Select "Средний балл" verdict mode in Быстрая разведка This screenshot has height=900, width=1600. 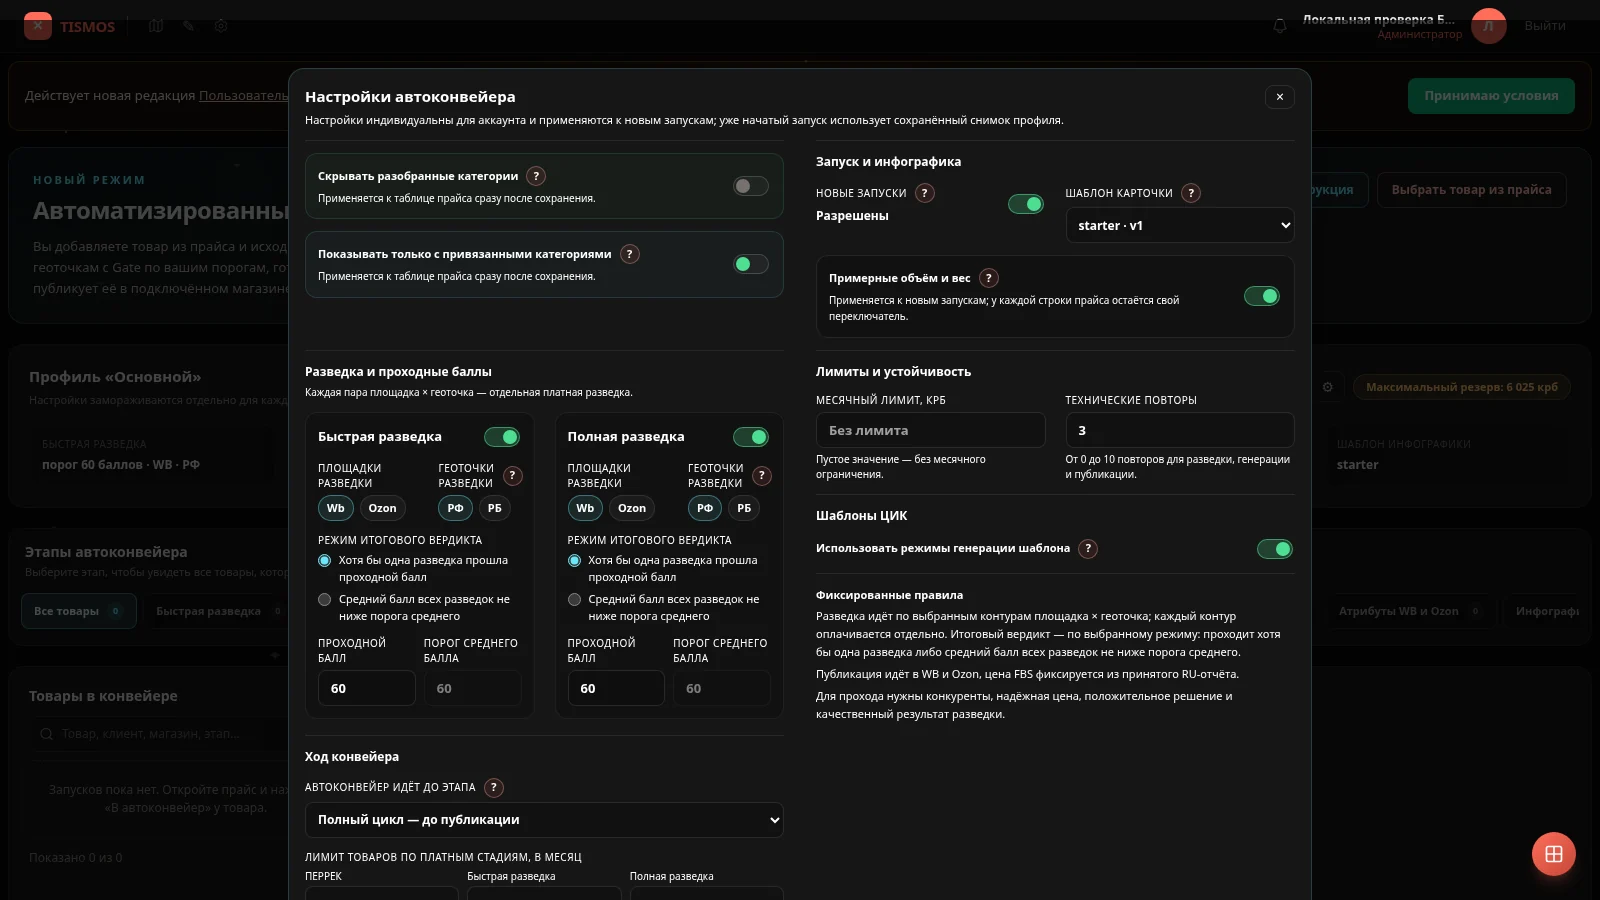(324, 600)
